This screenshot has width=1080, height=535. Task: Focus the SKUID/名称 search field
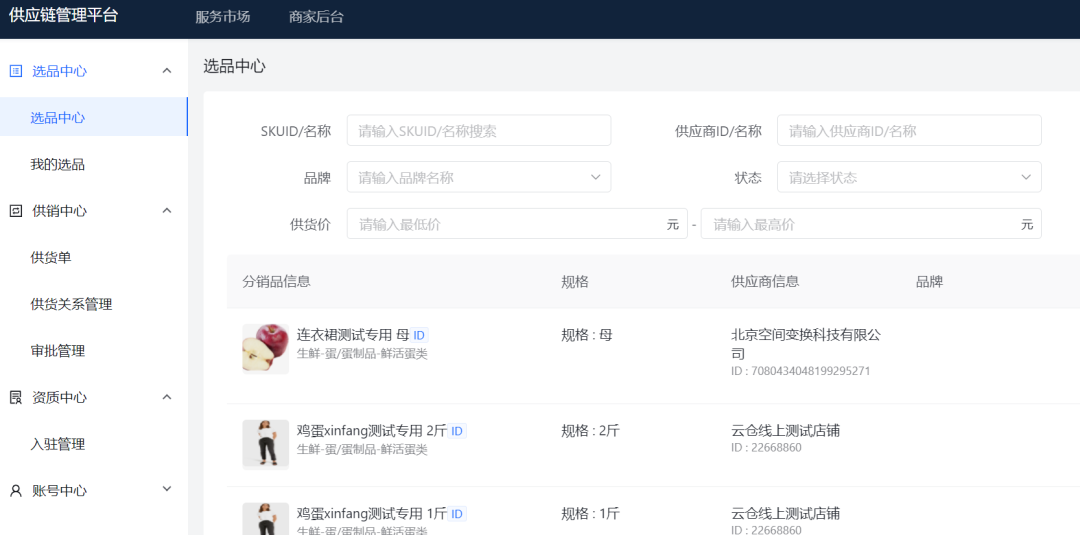(479, 130)
